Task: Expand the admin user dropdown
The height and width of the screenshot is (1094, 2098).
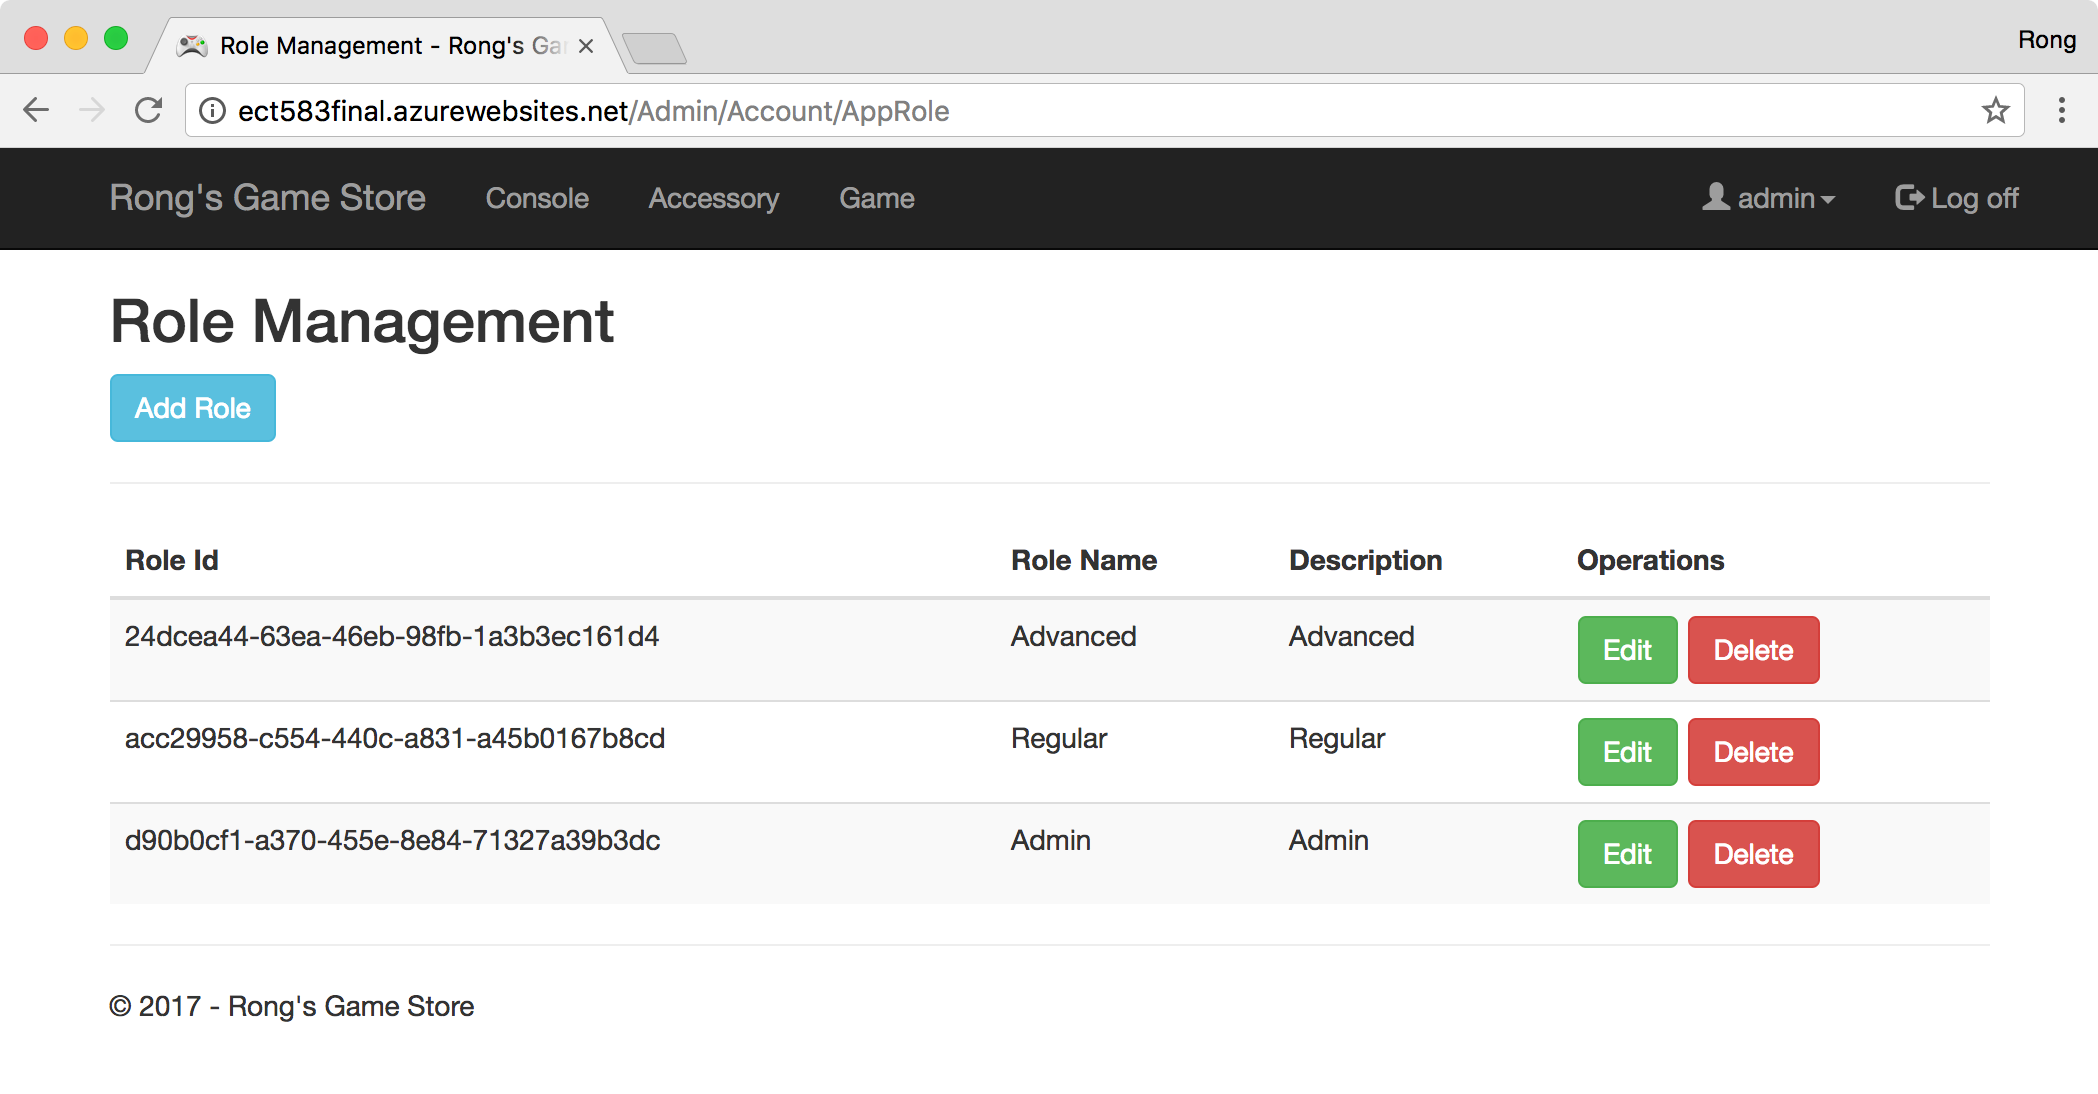Action: click(x=1768, y=198)
